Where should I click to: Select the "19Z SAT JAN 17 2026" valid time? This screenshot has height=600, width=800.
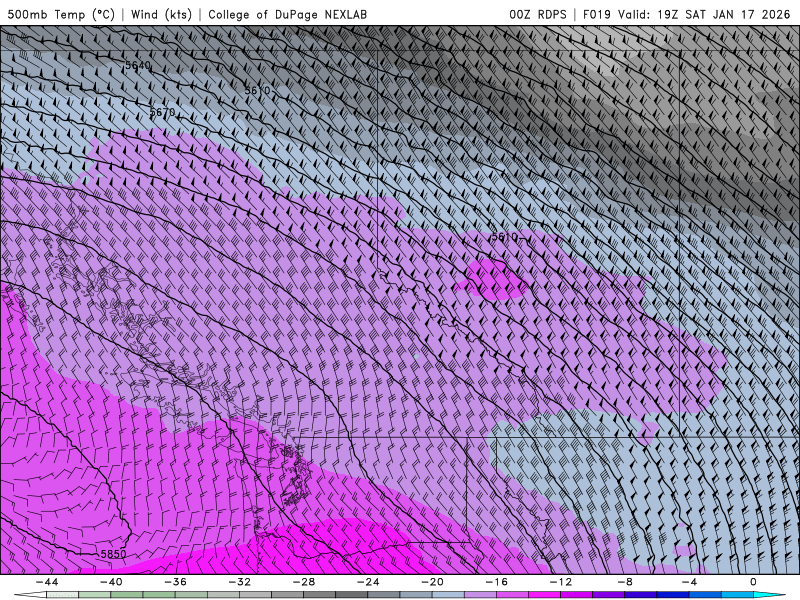pos(723,14)
